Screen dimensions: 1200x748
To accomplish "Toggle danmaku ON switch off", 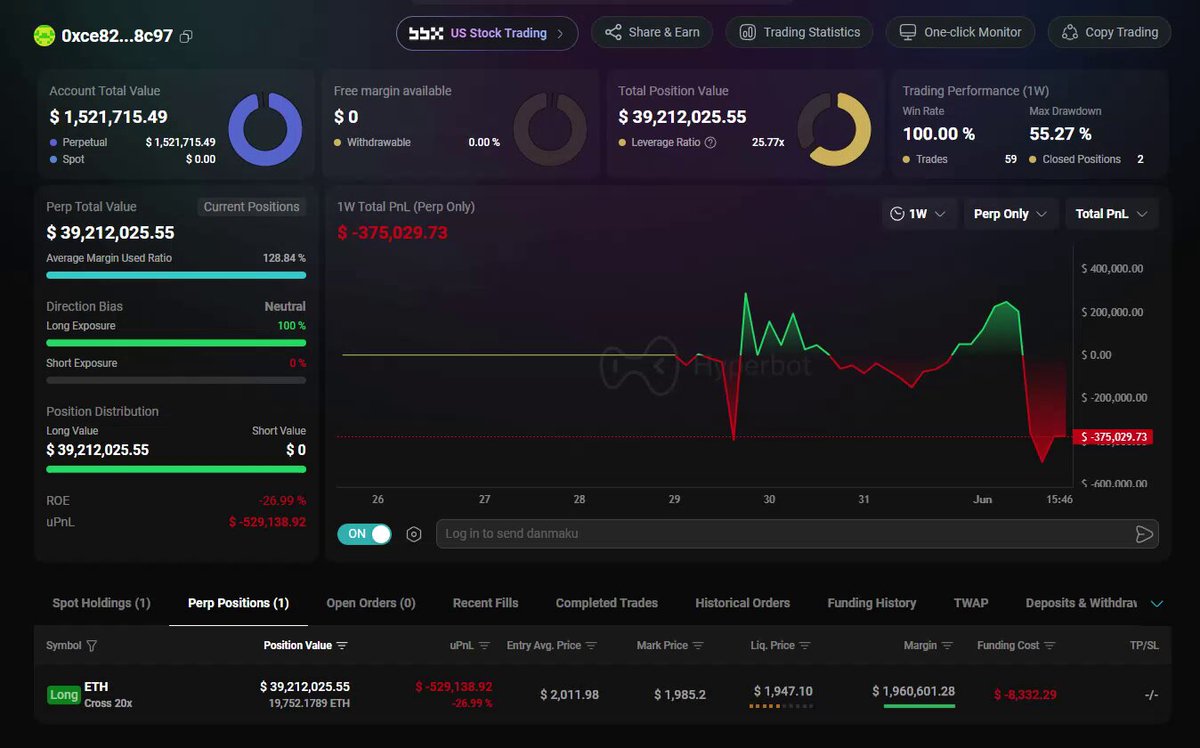I will [x=365, y=534].
